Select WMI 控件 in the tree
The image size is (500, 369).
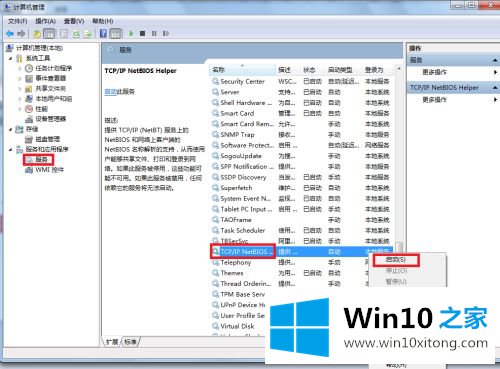[49, 170]
